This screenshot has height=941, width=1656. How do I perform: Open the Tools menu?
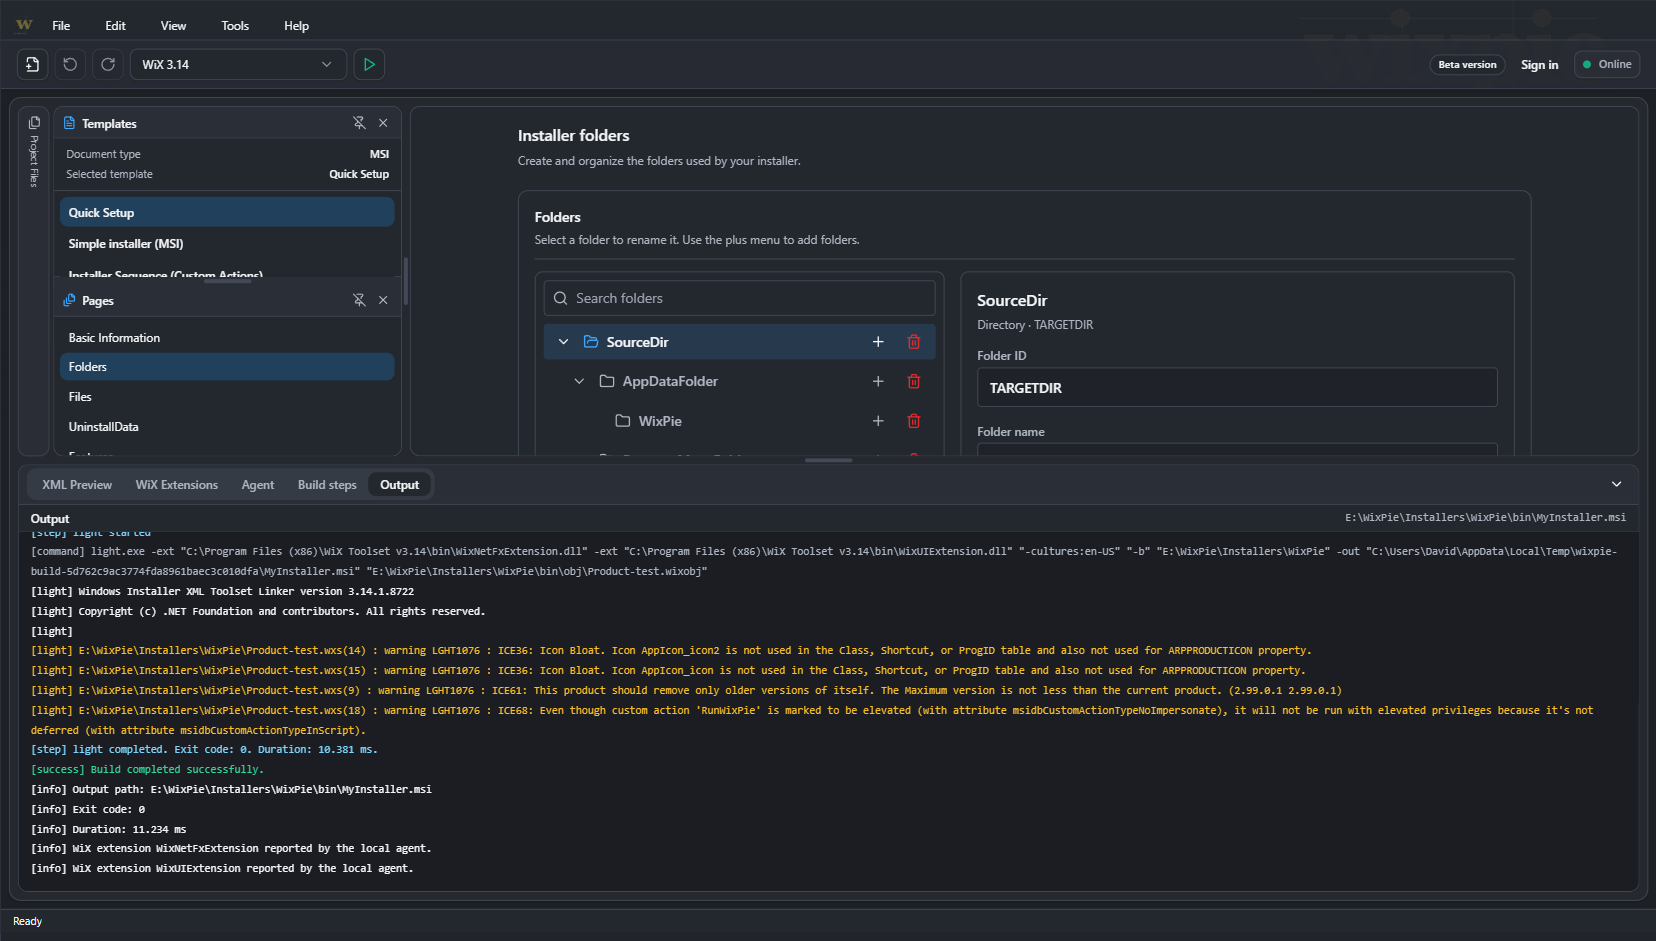pyautogui.click(x=236, y=26)
